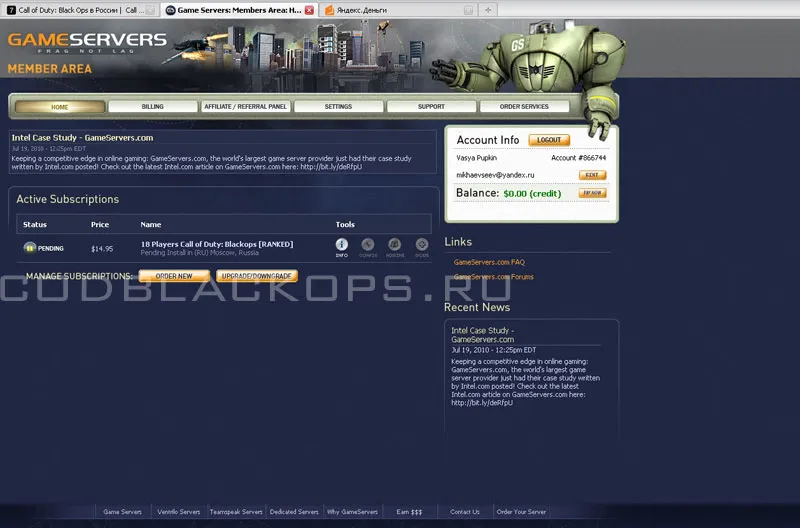
Task: Close the Яндекс.Деньги browser tab
Action: tap(468, 10)
